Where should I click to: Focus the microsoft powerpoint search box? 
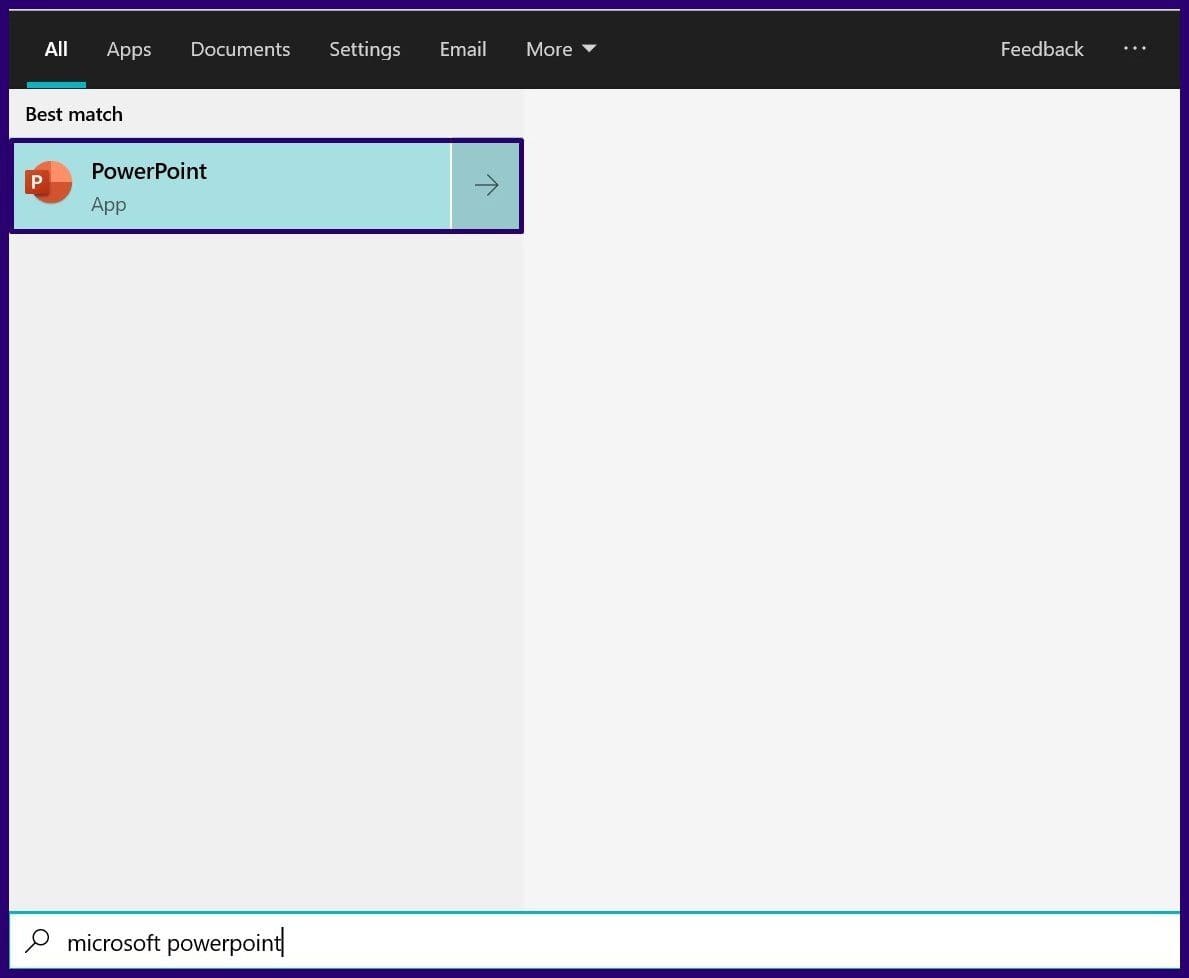594,942
